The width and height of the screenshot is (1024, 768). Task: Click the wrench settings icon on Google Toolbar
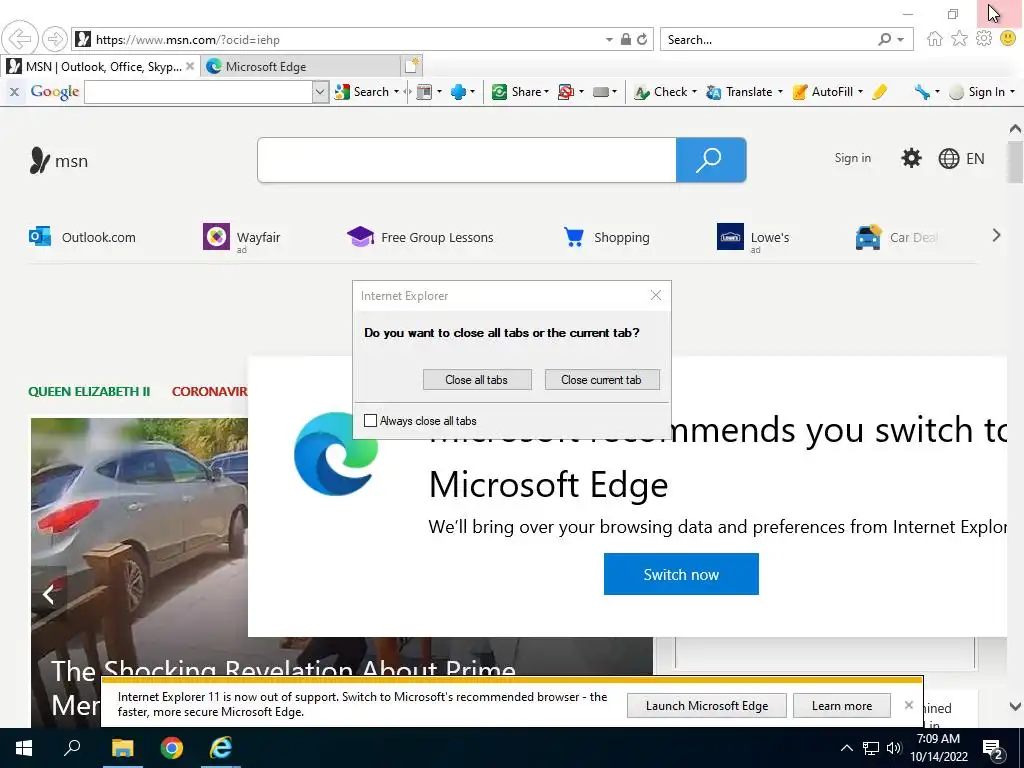[922, 92]
